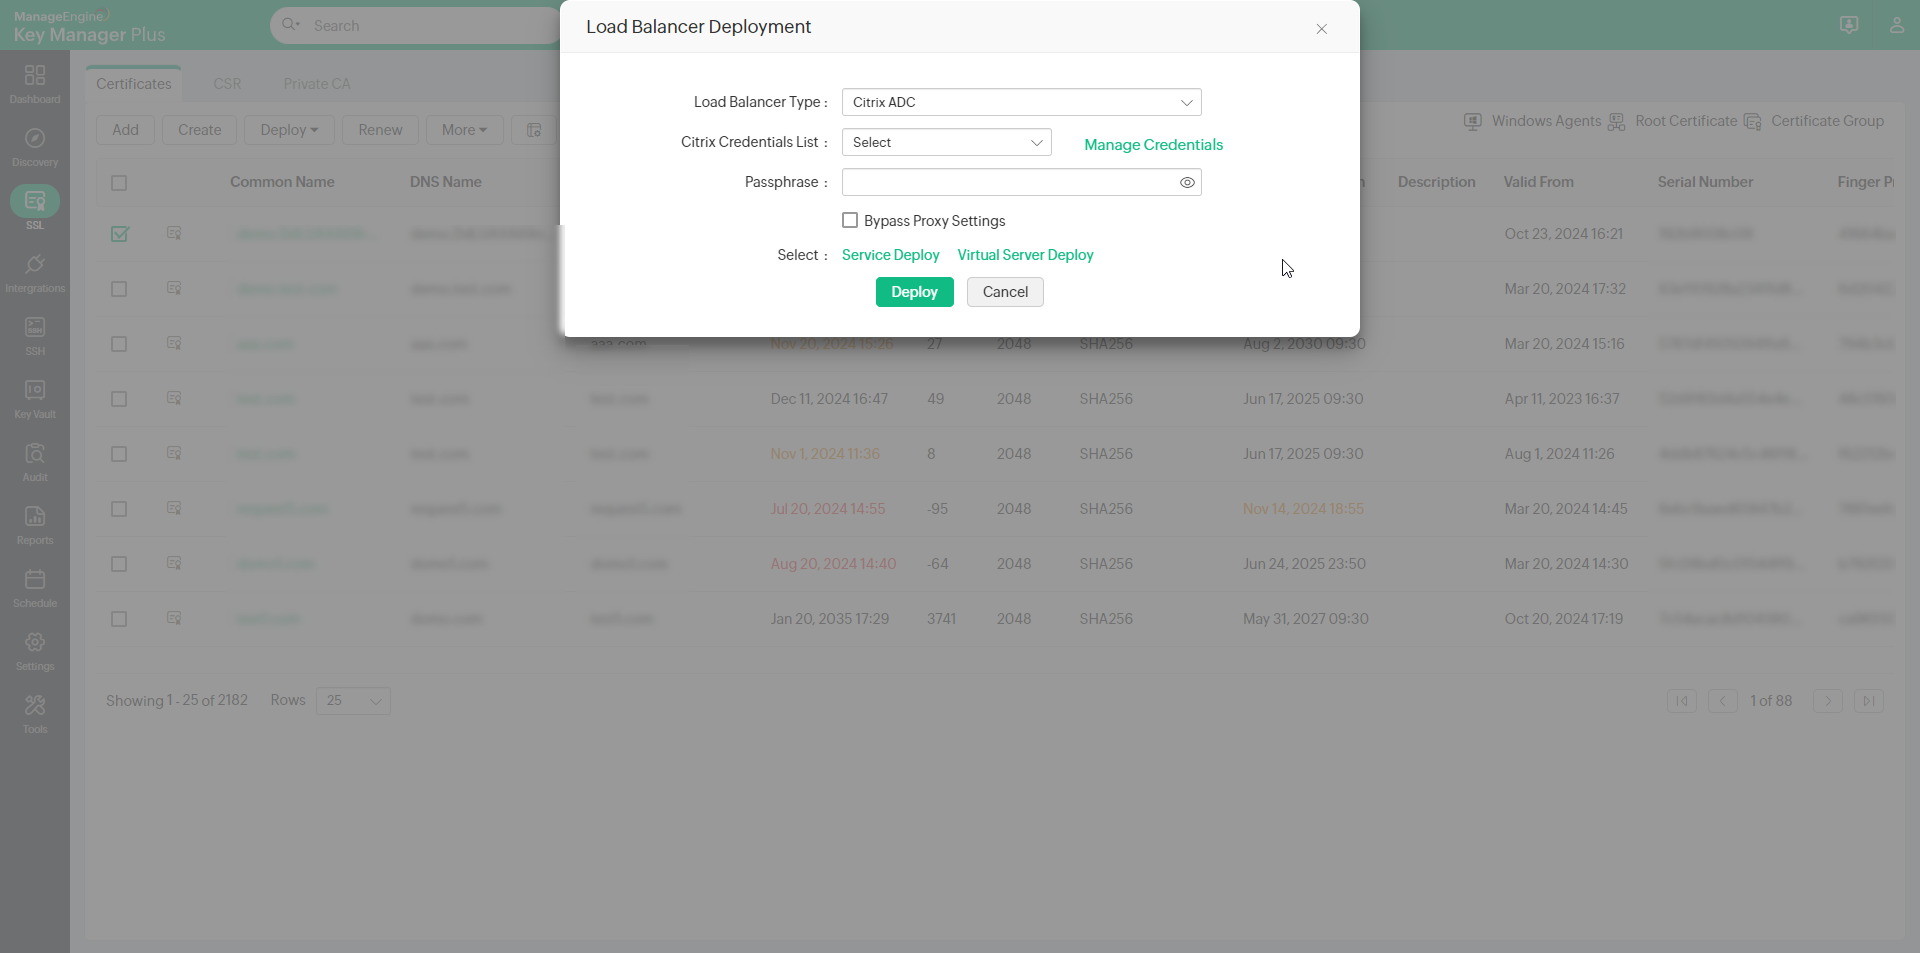
Task: Click the Description column header
Action: click(x=1437, y=182)
